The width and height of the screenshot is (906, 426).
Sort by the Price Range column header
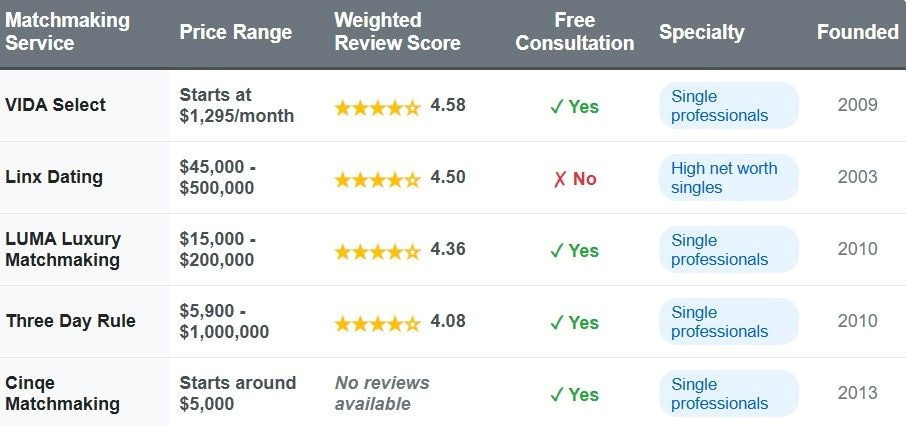coord(236,33)
